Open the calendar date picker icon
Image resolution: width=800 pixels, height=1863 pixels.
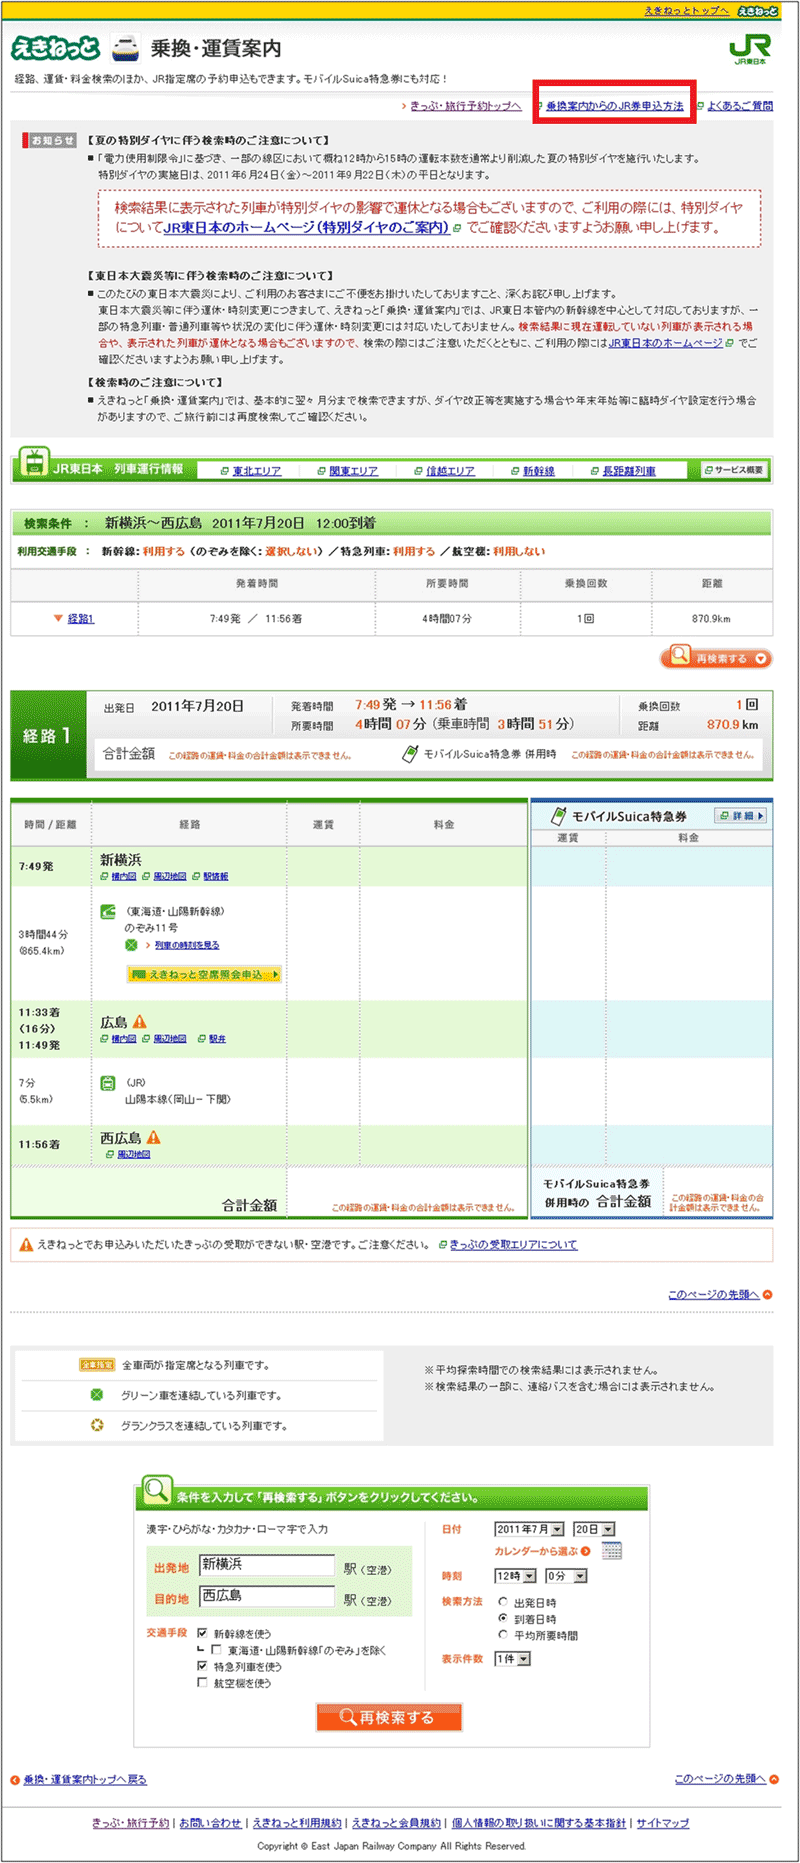(611, 1551)
